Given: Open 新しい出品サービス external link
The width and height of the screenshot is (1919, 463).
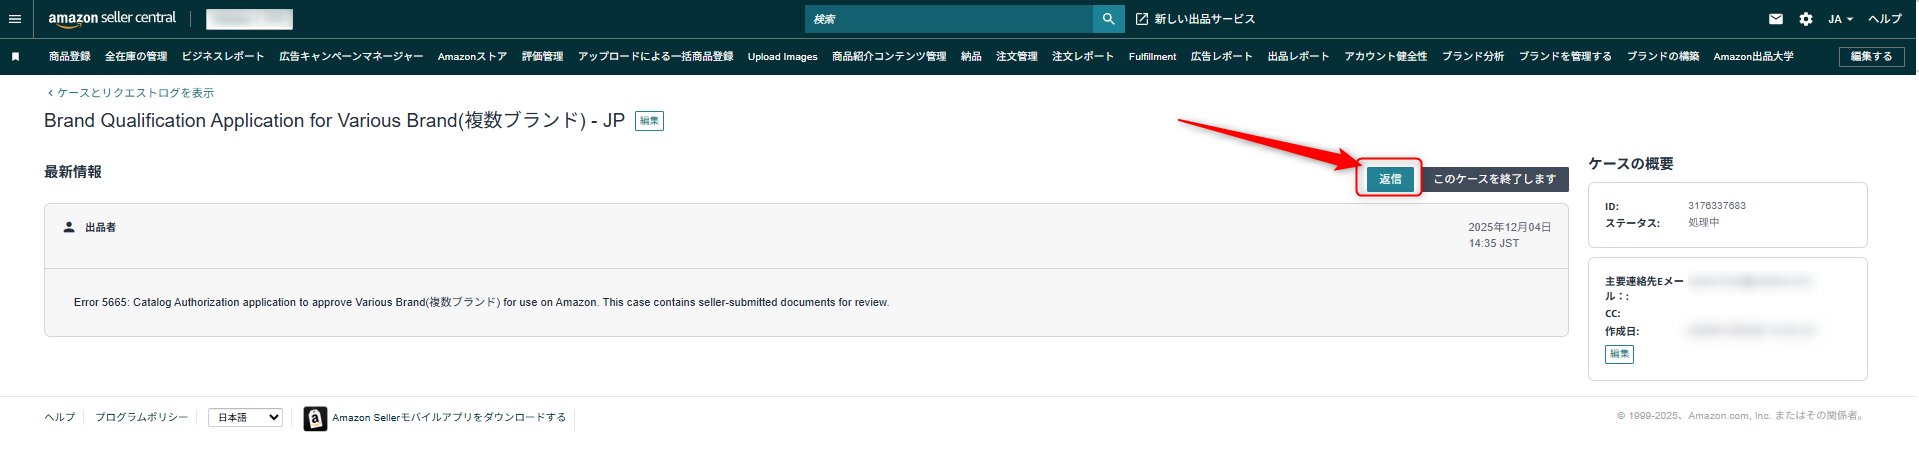Looking at the screenshot, I should coord(1195,19).
